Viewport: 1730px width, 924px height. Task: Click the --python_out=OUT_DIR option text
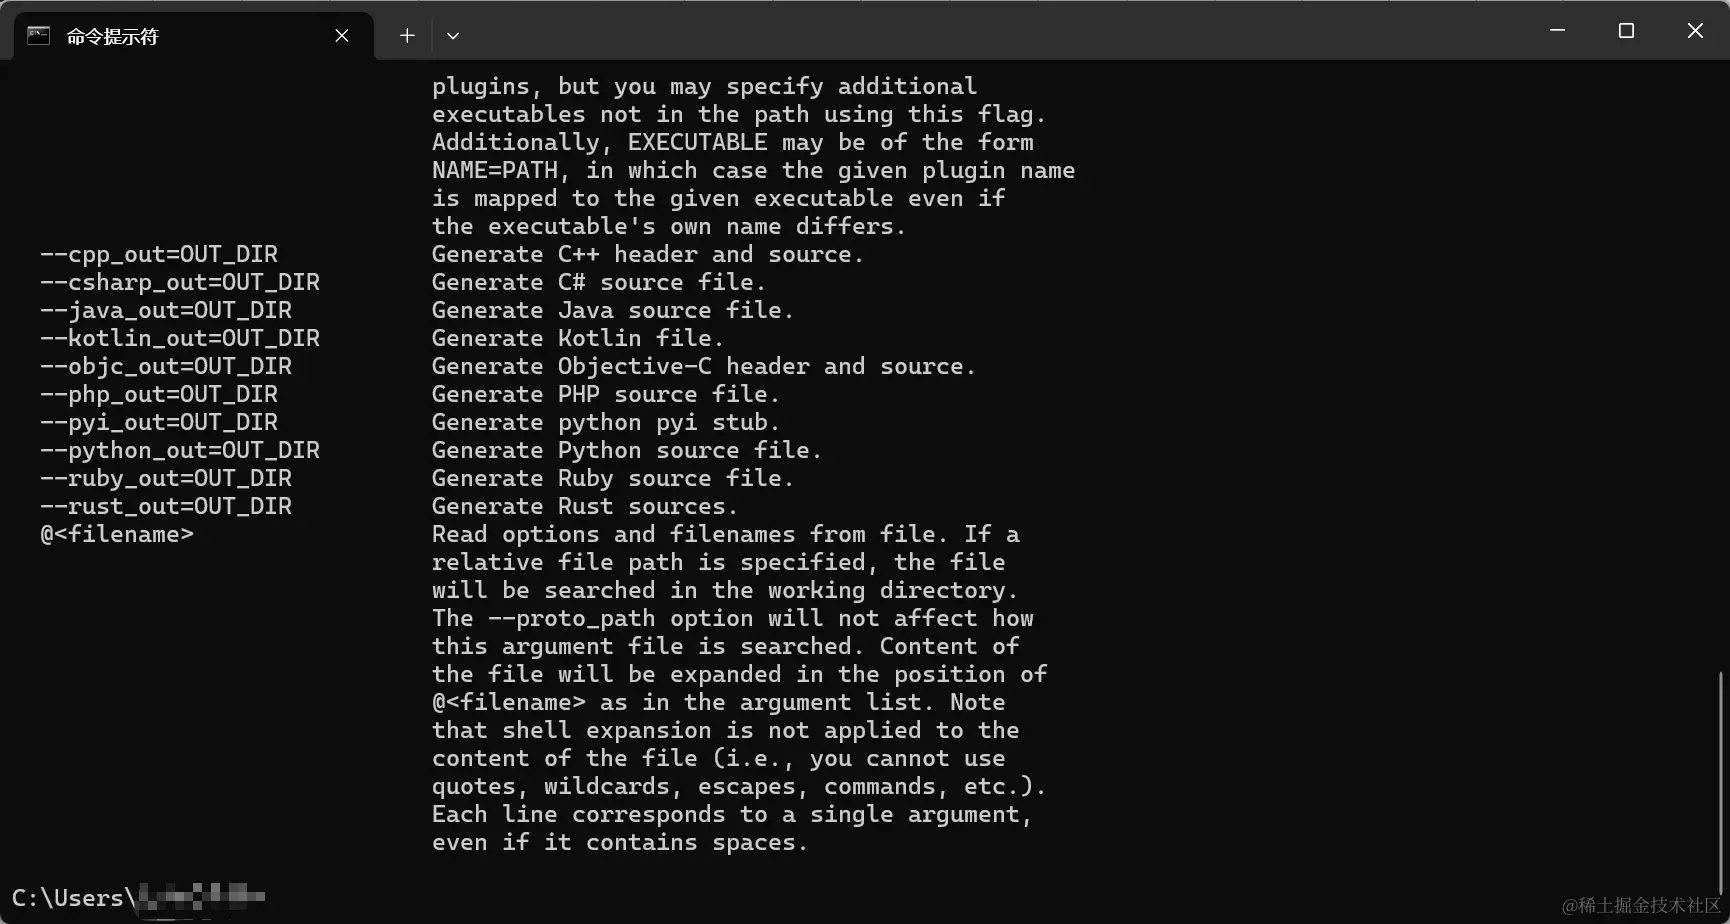(x=180, y=450)
